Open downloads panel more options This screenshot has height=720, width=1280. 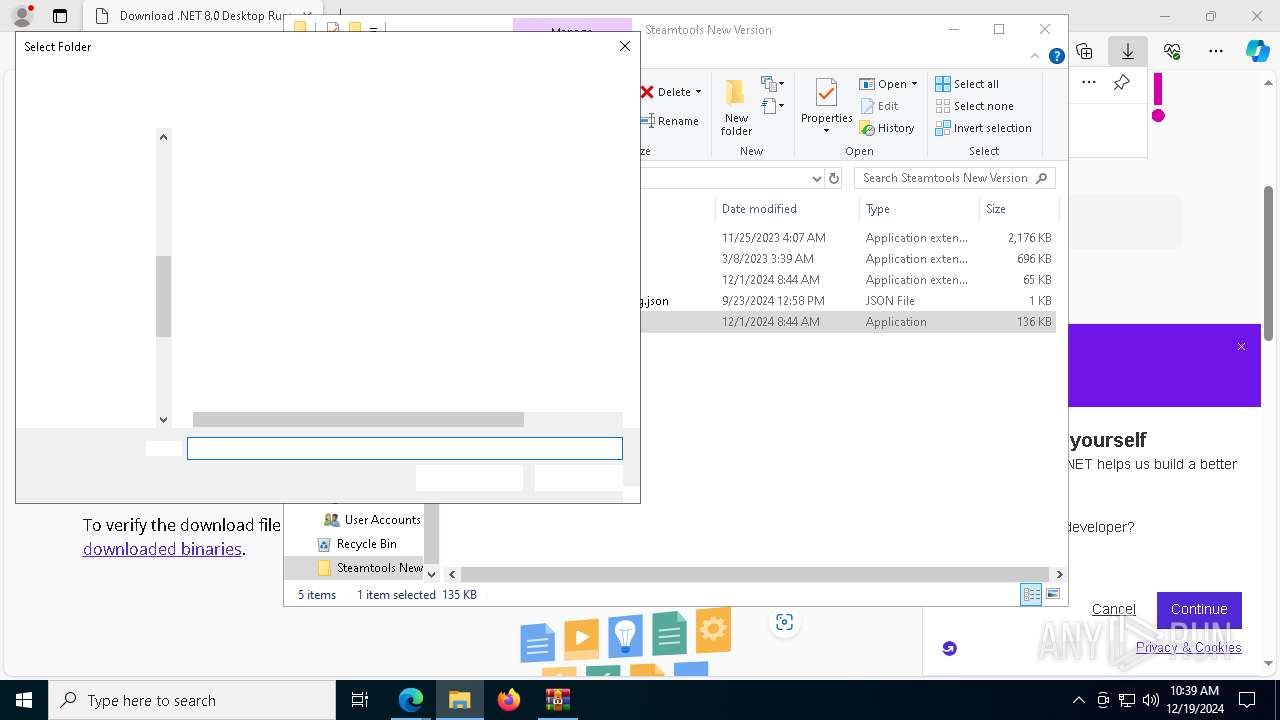tap(1089, 83)
